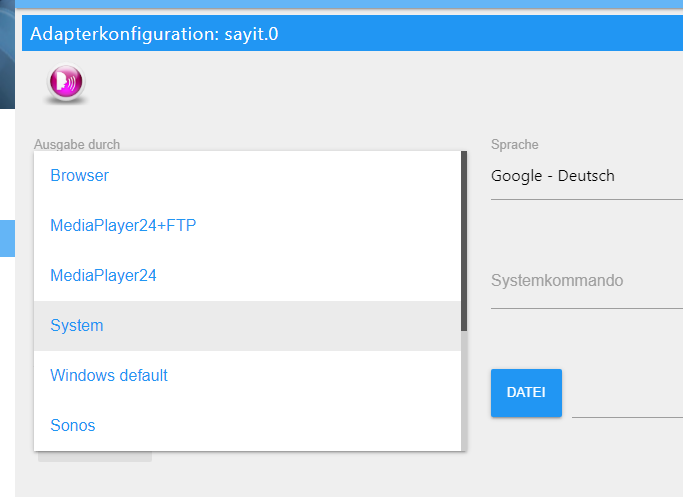Select Sonos in the dropdown list
Viewport: 683px width, 497px height.
tap(73, 426)
